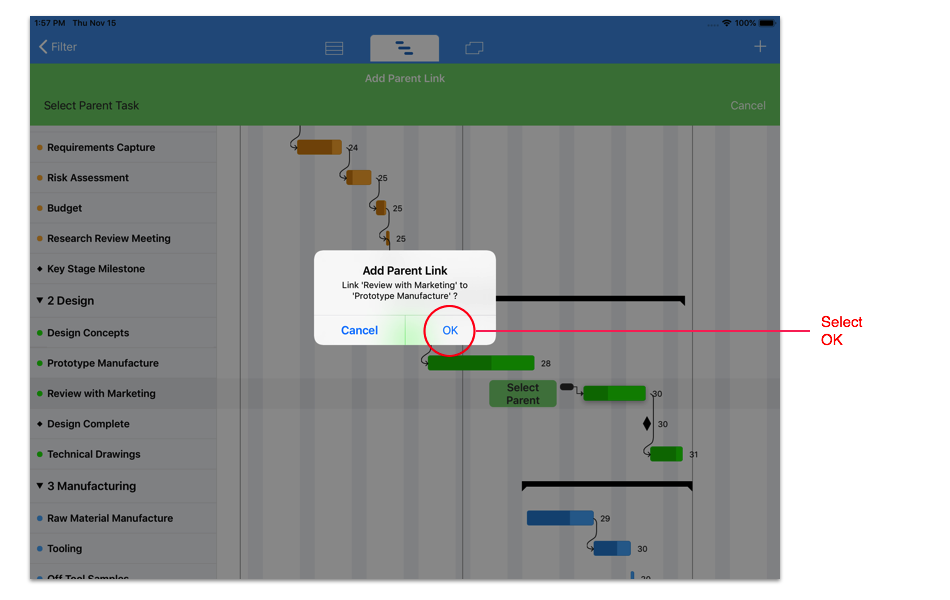Tap the Key Stage Milestone row
This screenshot has height=600, width=950.
click(x=96, y=269)
